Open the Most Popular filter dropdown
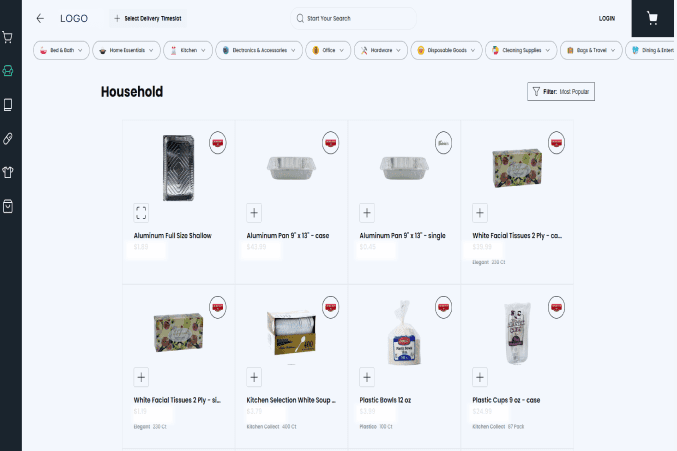Screen dimensions: 677x451 point(561,92)
